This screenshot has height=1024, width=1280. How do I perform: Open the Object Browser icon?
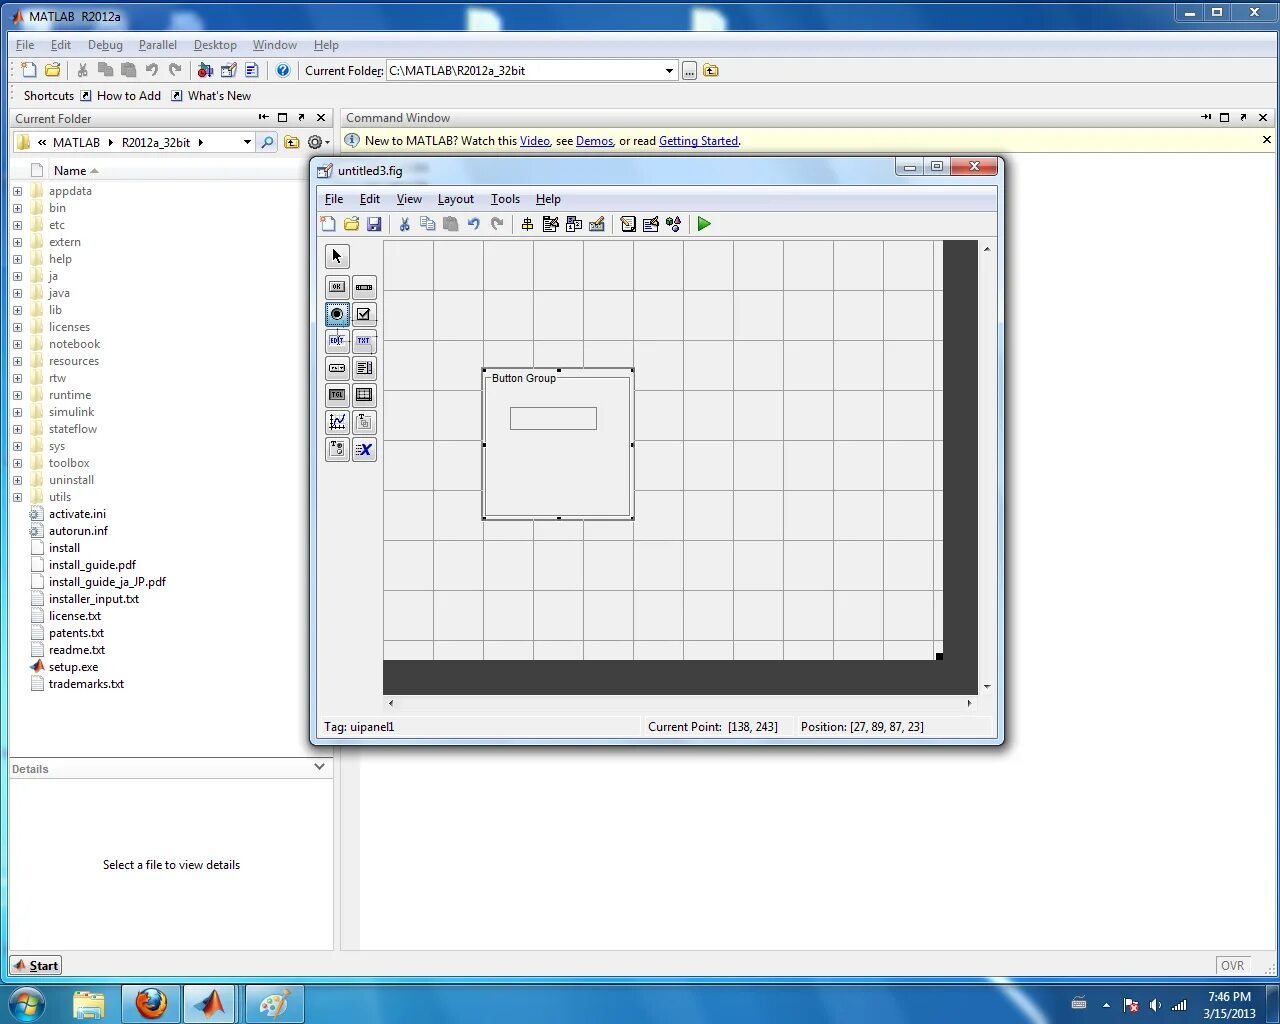click(x=674, y=224)
